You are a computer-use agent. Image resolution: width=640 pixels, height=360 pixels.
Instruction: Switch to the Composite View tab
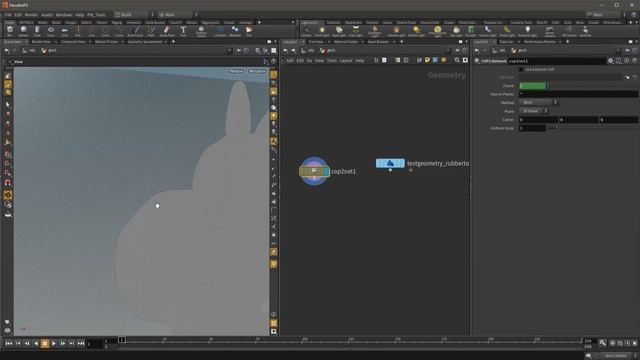point(73,42)
